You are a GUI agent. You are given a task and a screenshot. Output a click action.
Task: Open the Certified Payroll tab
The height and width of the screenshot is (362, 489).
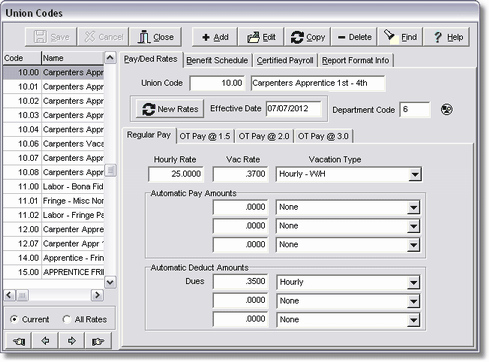(285, 60)
